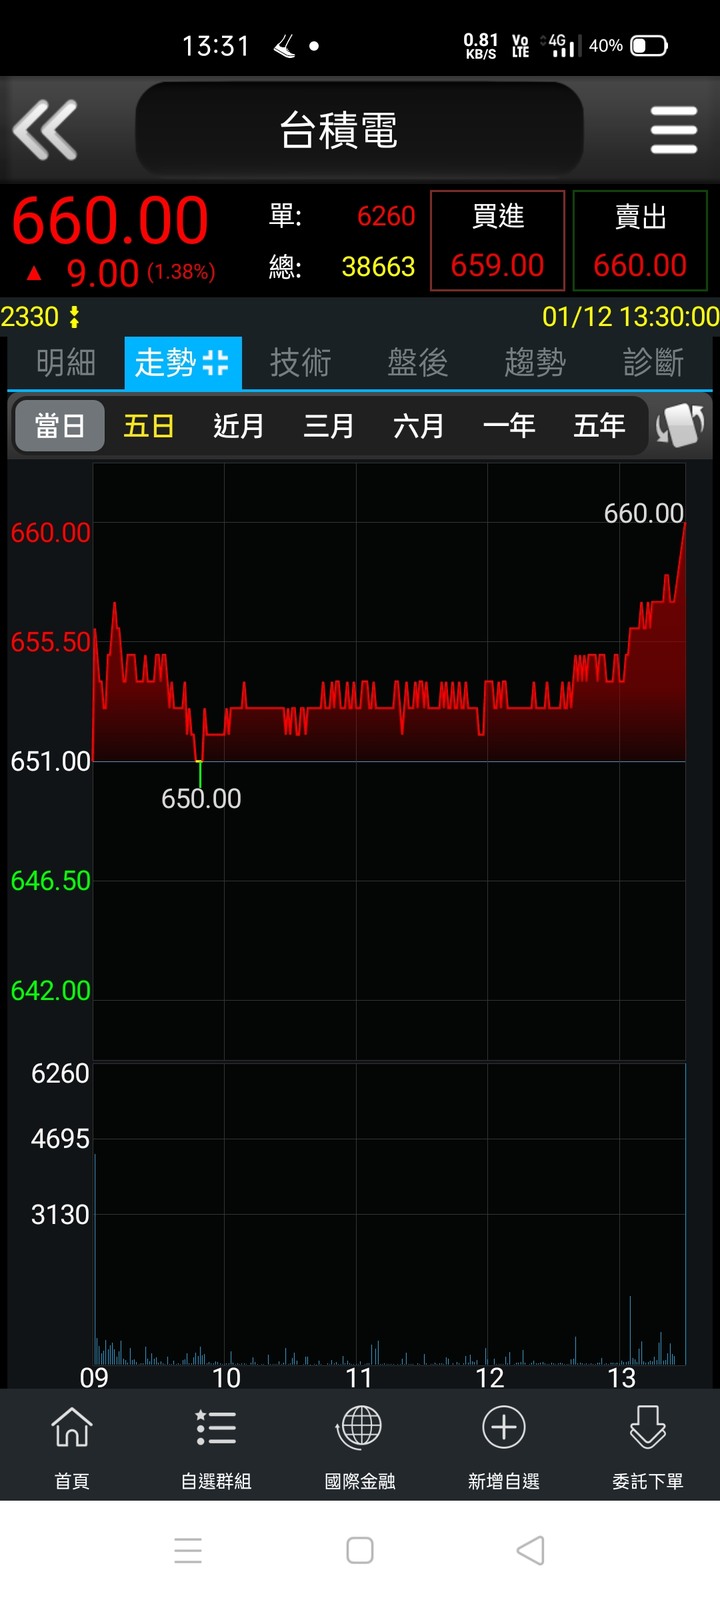Tap Android recent apps navigation icon

tap(188, 1550)
